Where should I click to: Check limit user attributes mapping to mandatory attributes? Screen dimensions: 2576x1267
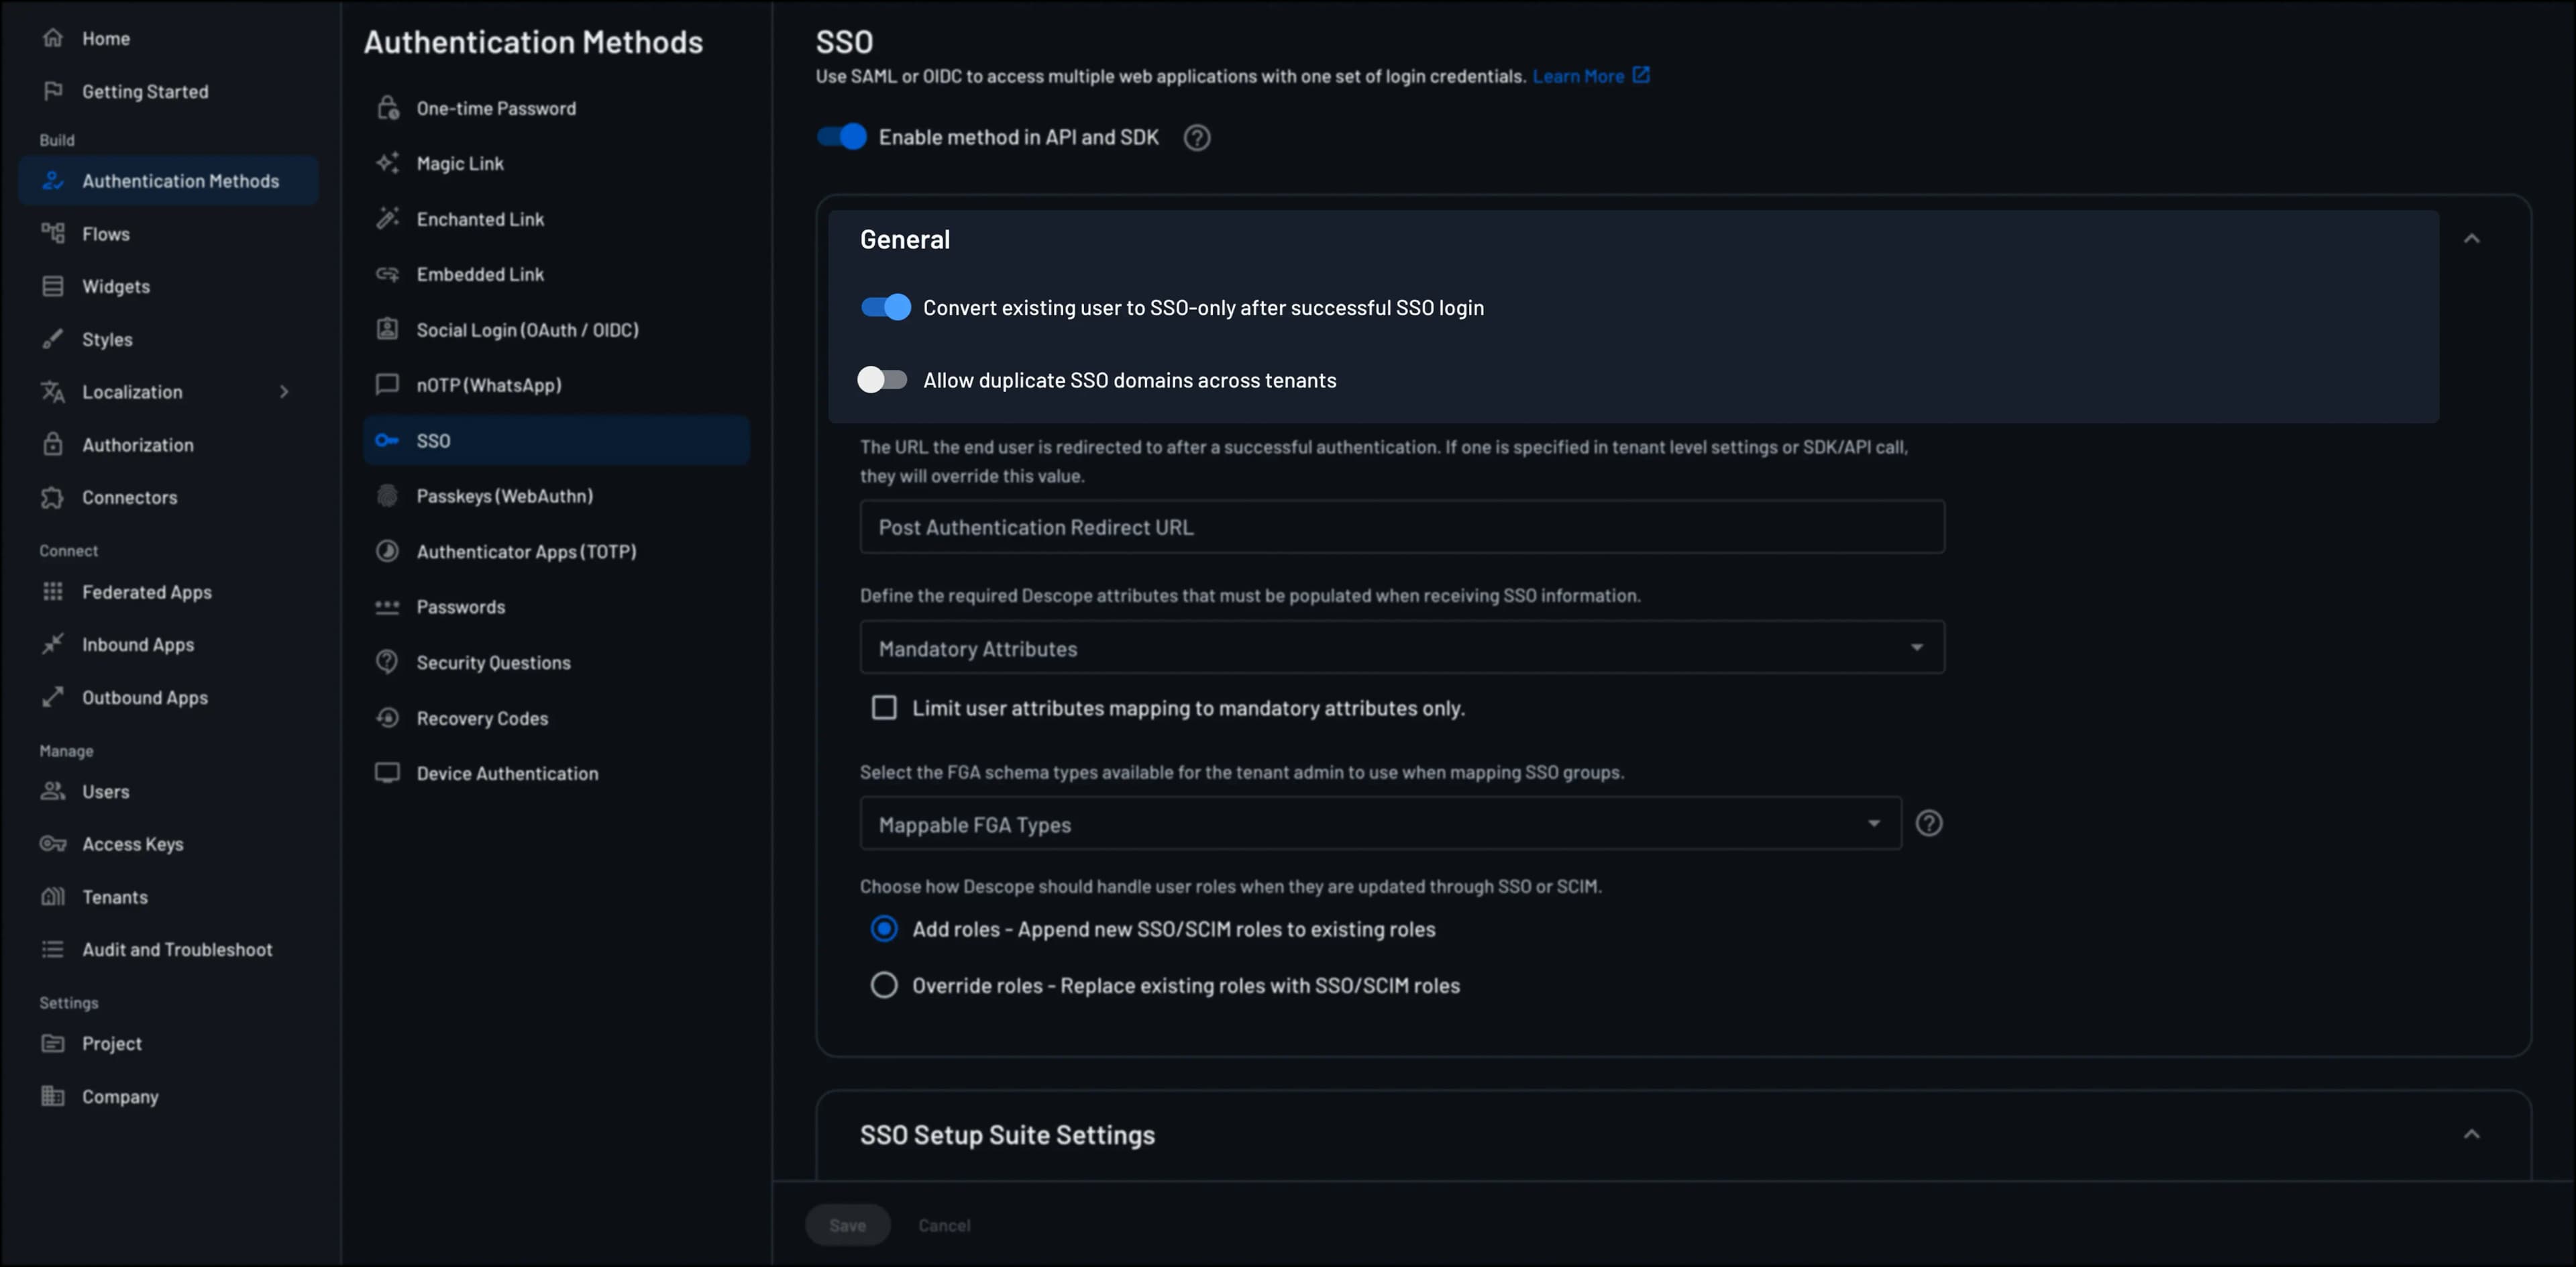pyautogui.click(x=884, y=708)
